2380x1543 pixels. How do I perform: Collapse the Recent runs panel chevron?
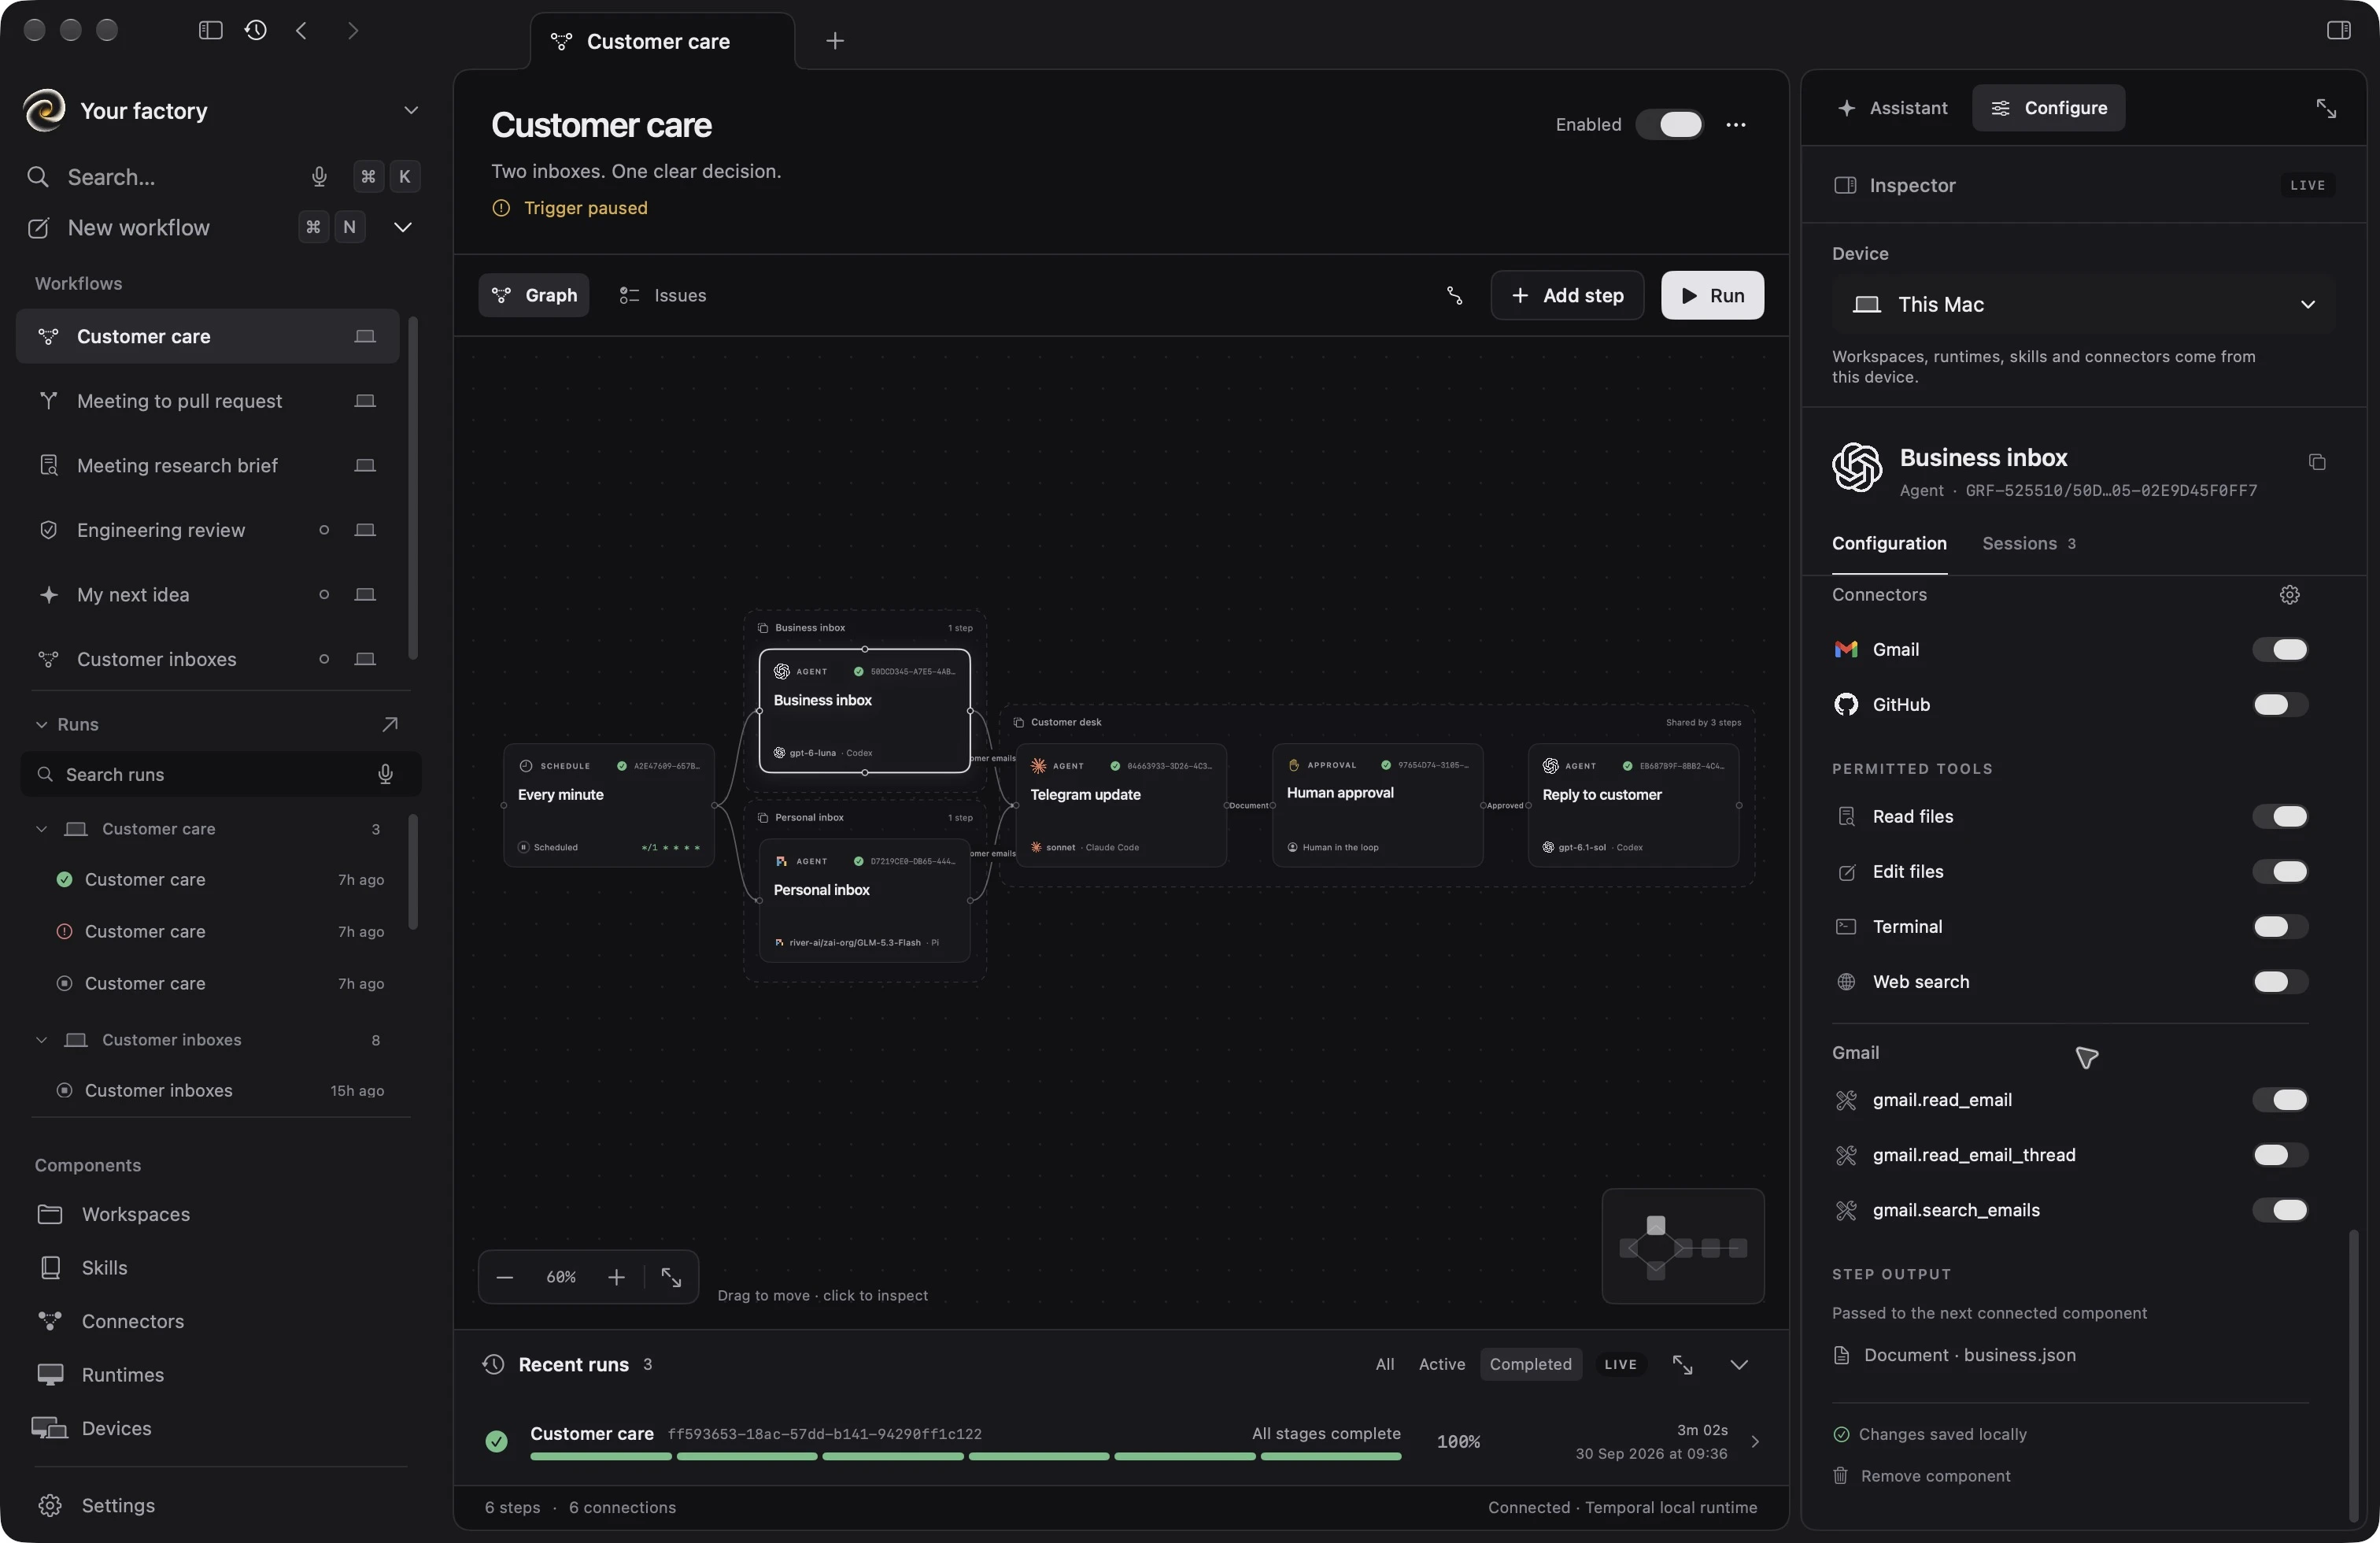(1739, 1364)
